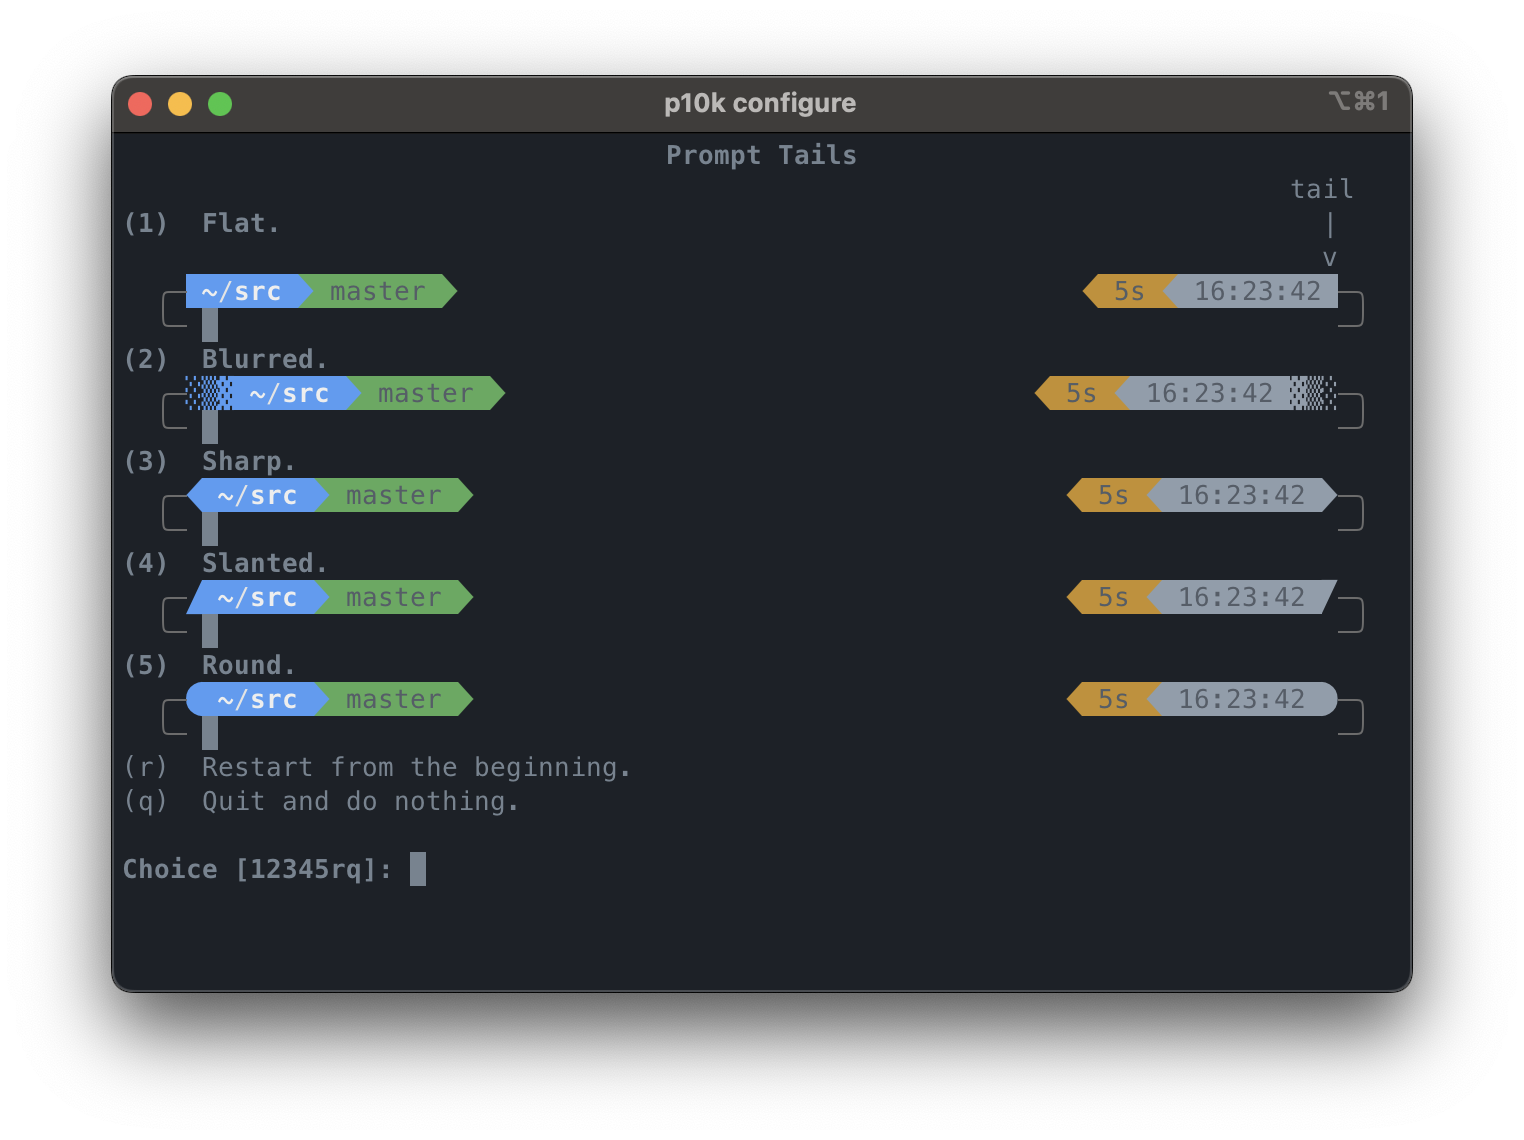Viewport: 1524px width, 1140px height.
Task: Click the 16:23:42 time in Round preview
Action: click(x=1241, y=699)
